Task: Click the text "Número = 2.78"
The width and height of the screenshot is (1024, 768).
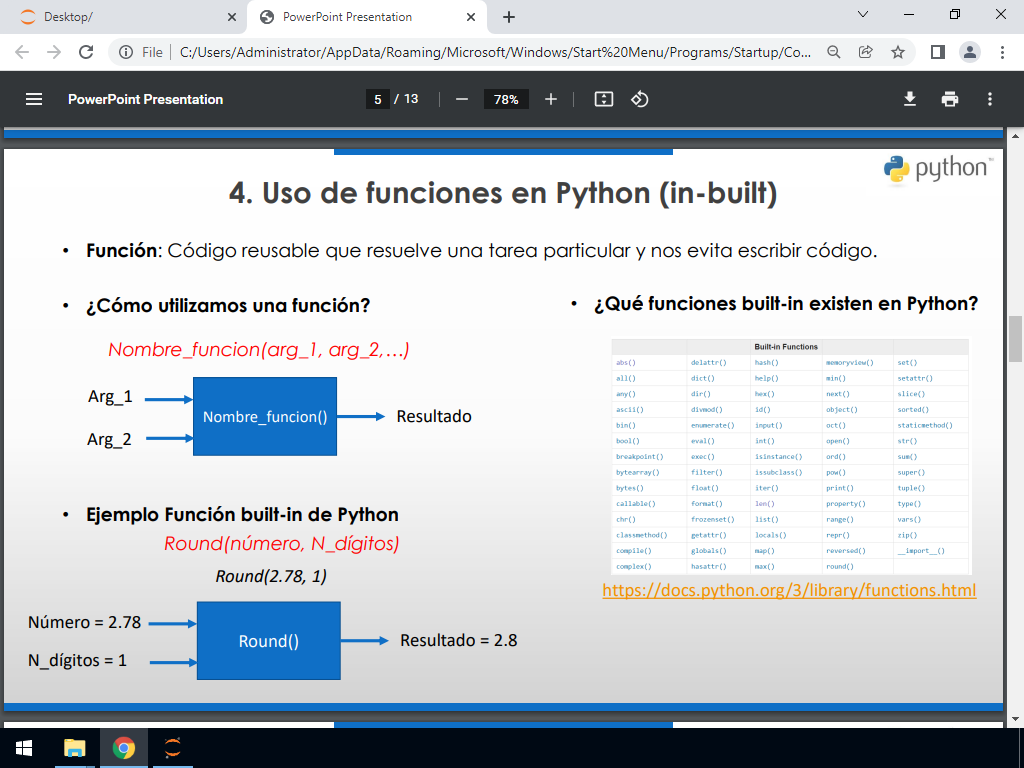Action: click(x=84, y=622)
